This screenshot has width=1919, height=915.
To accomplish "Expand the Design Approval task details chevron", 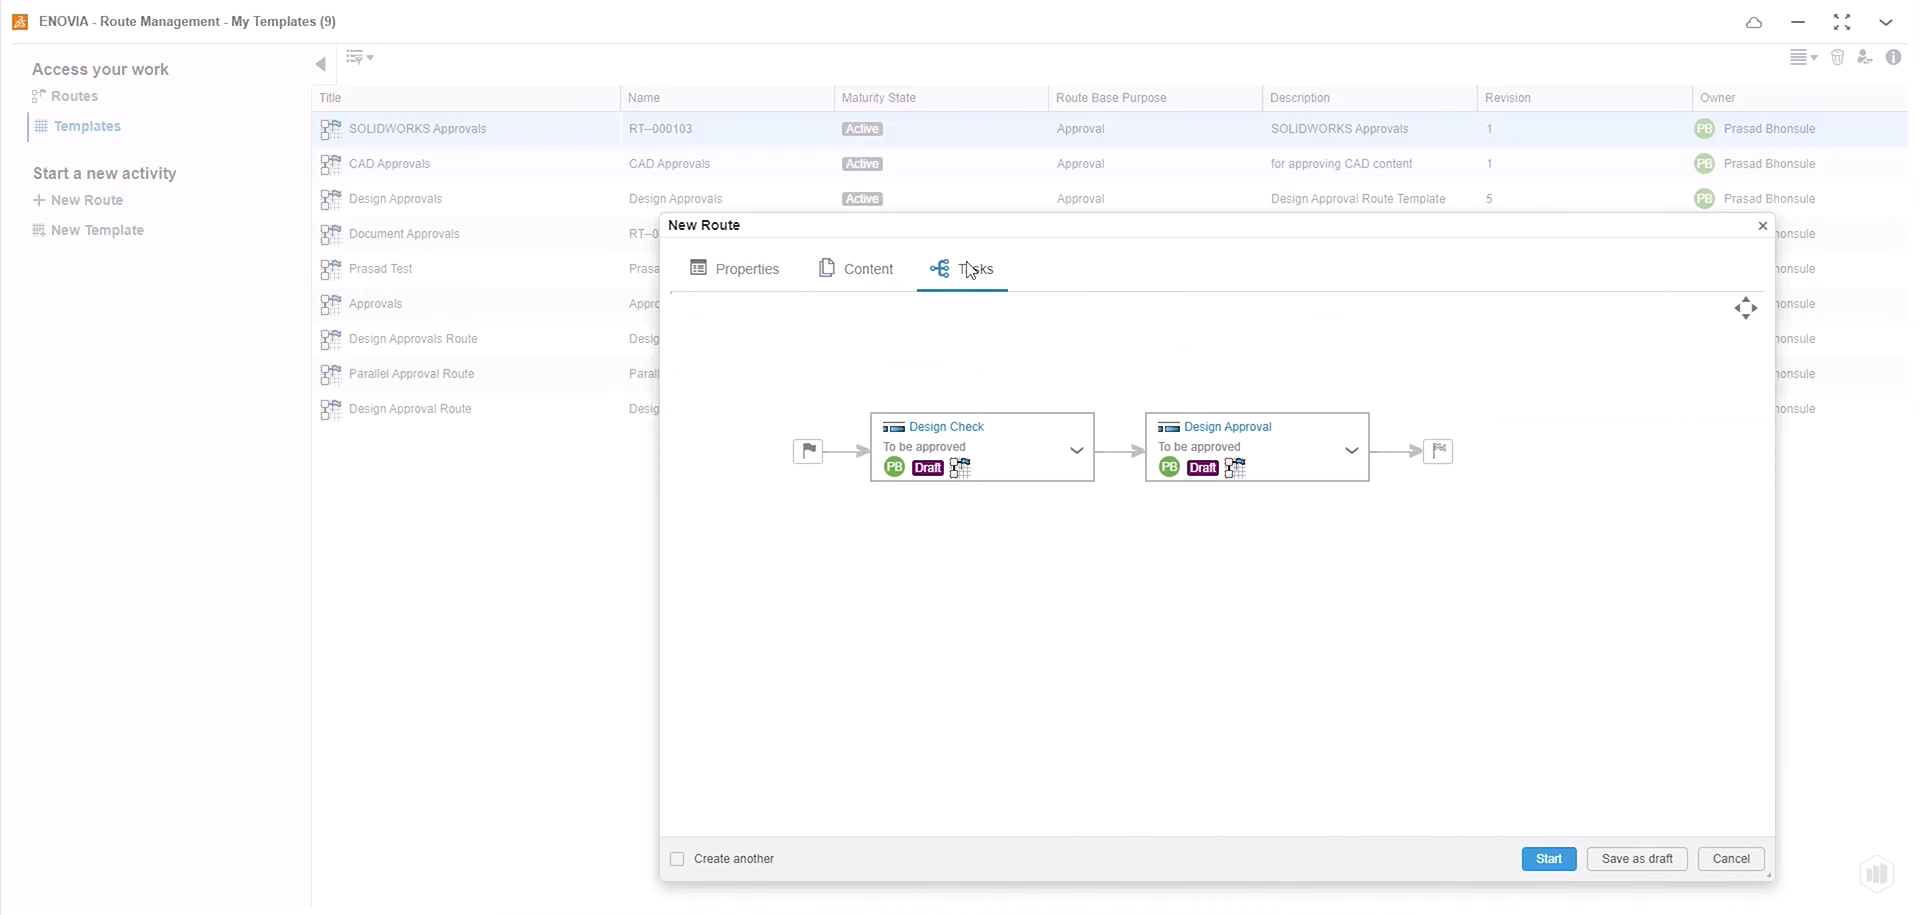I will pos(1352,448).
